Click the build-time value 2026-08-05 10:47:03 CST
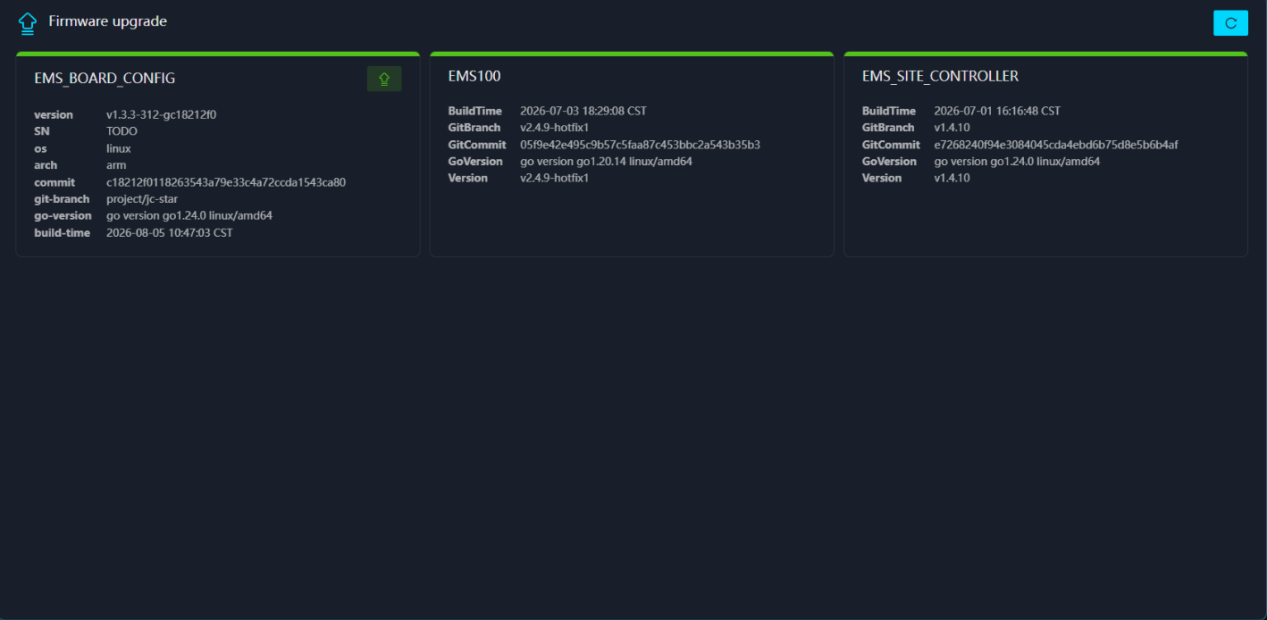The image size is (1267, 620). (x=170, y=233)
